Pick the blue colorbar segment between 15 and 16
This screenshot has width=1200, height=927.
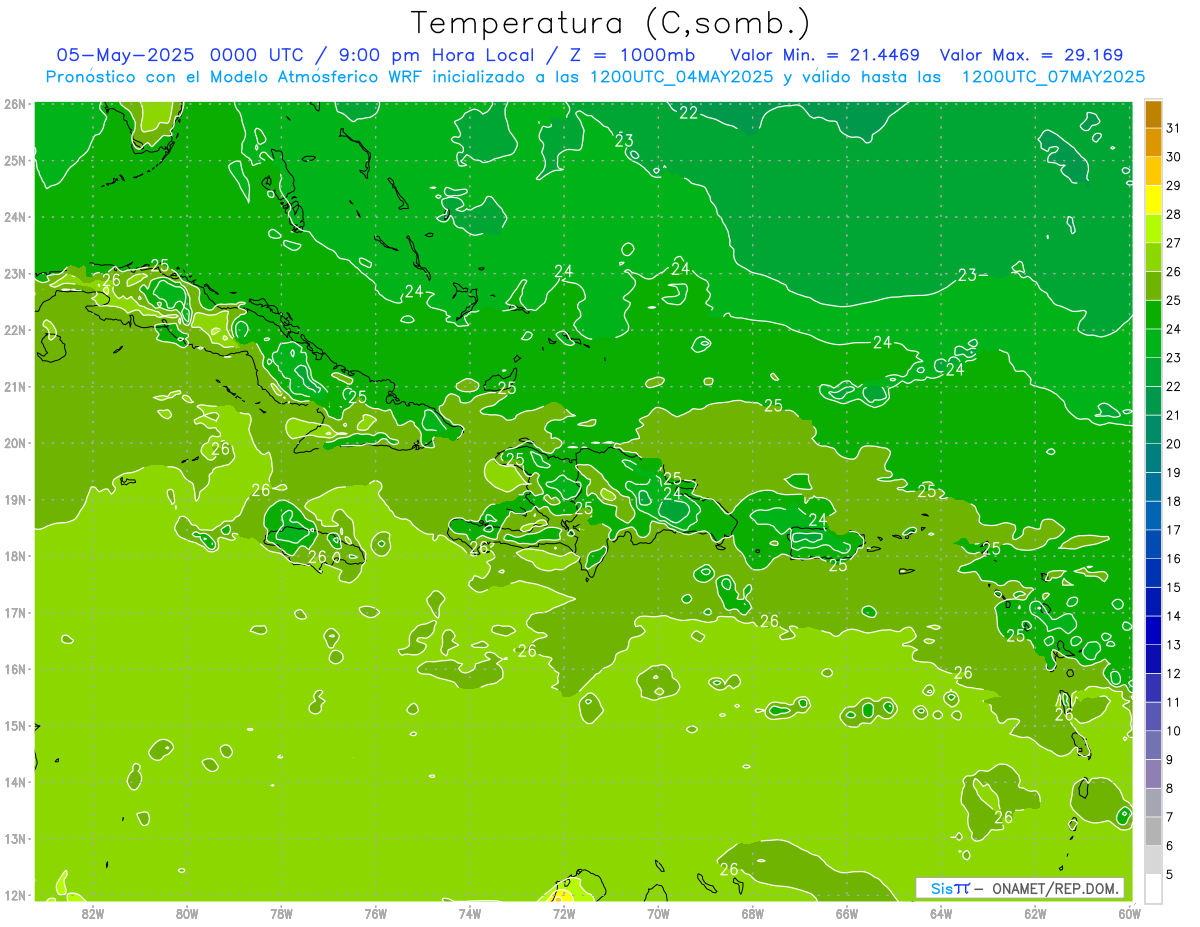pos(1153,573)
